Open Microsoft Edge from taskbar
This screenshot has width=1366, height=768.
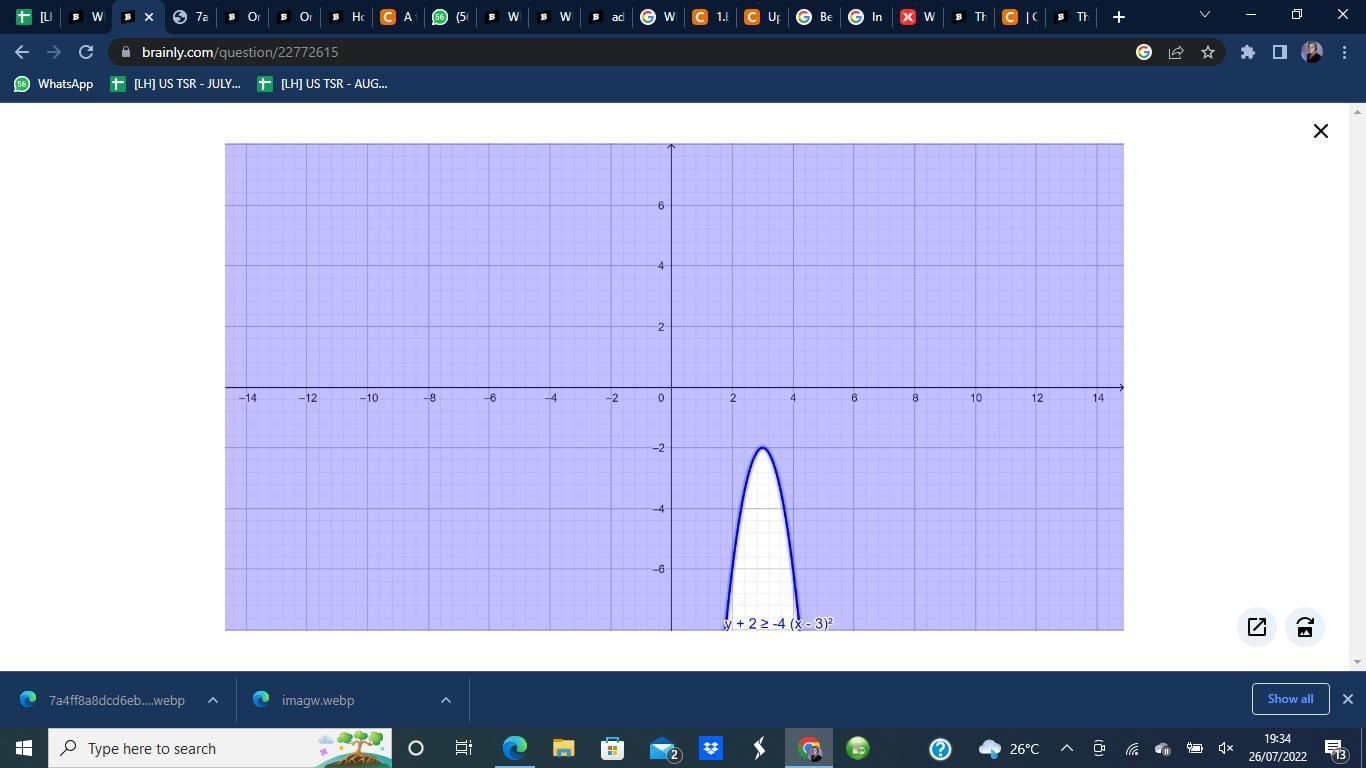515,748
